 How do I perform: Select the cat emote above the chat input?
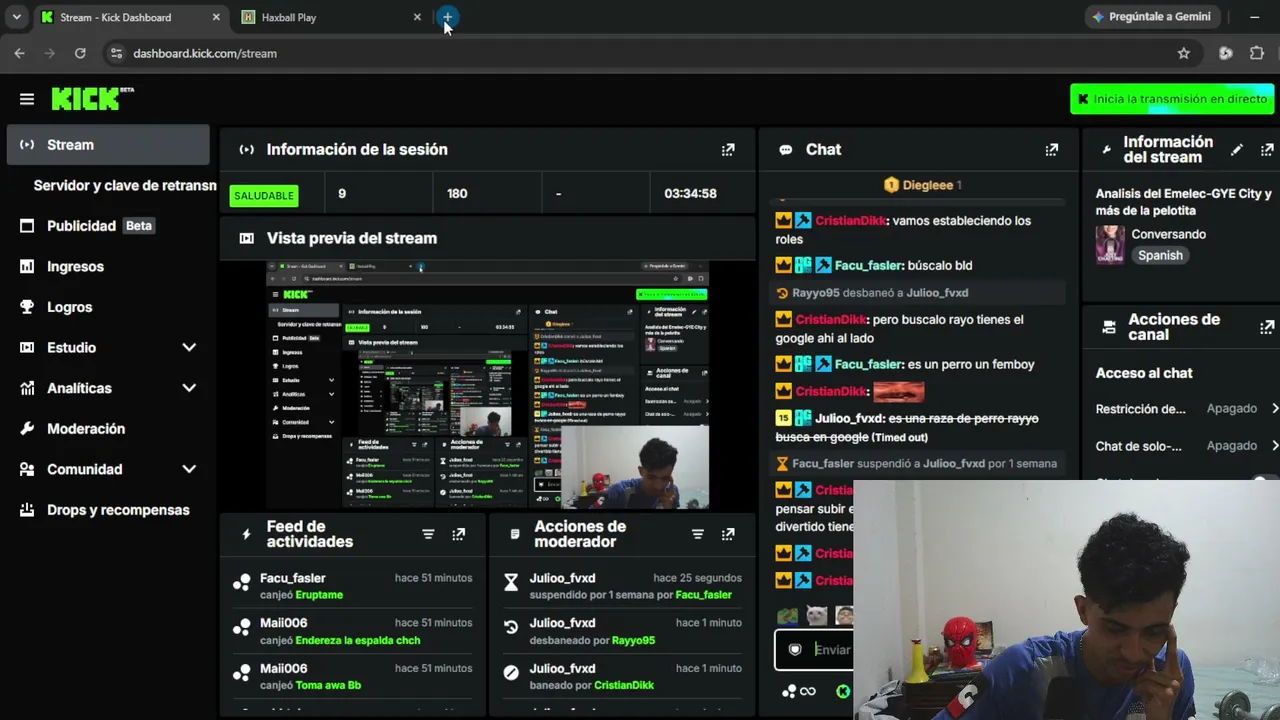coord(817,615)
